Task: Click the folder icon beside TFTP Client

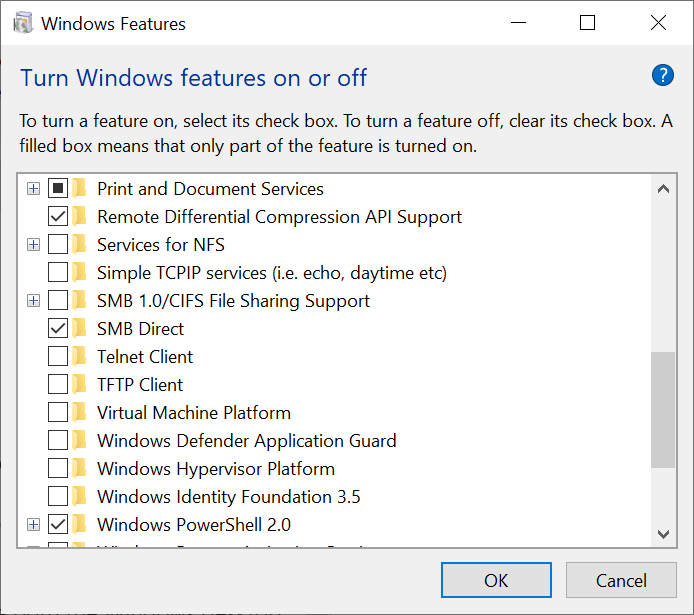Action: point(79,384)
